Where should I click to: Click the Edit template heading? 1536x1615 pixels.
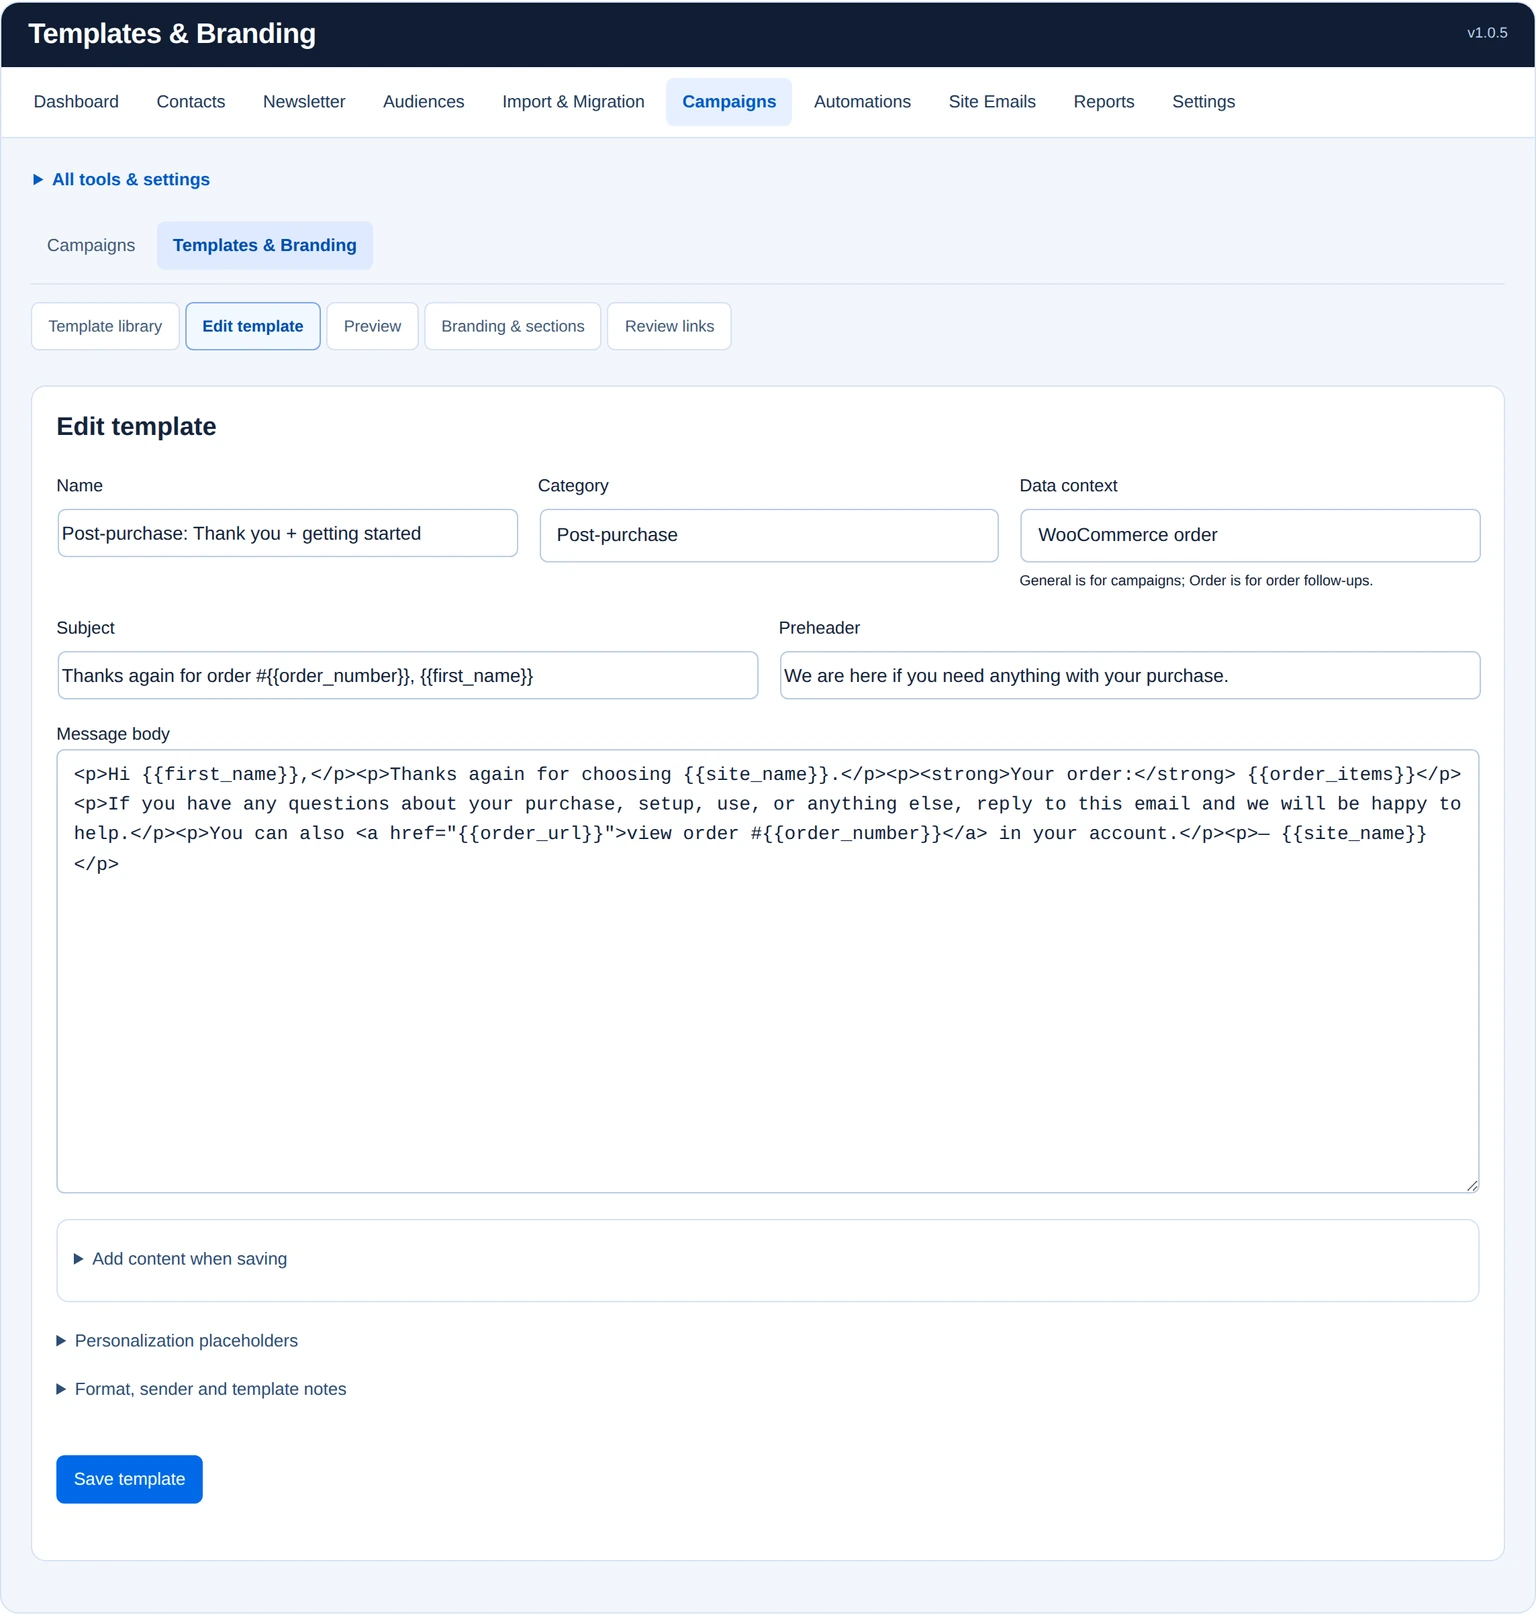pyautogui.click(x=136, y=427)
